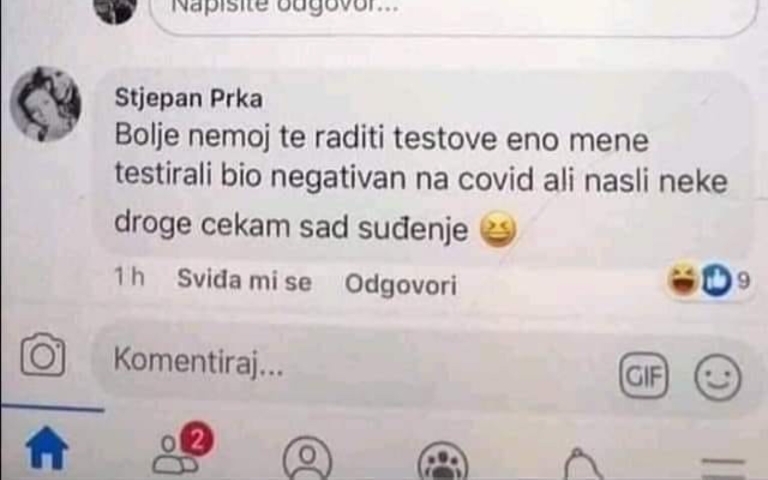Tap the 1 h comment timestamp
The width and height of the screenshot is (768, 480).
point(129,277)
